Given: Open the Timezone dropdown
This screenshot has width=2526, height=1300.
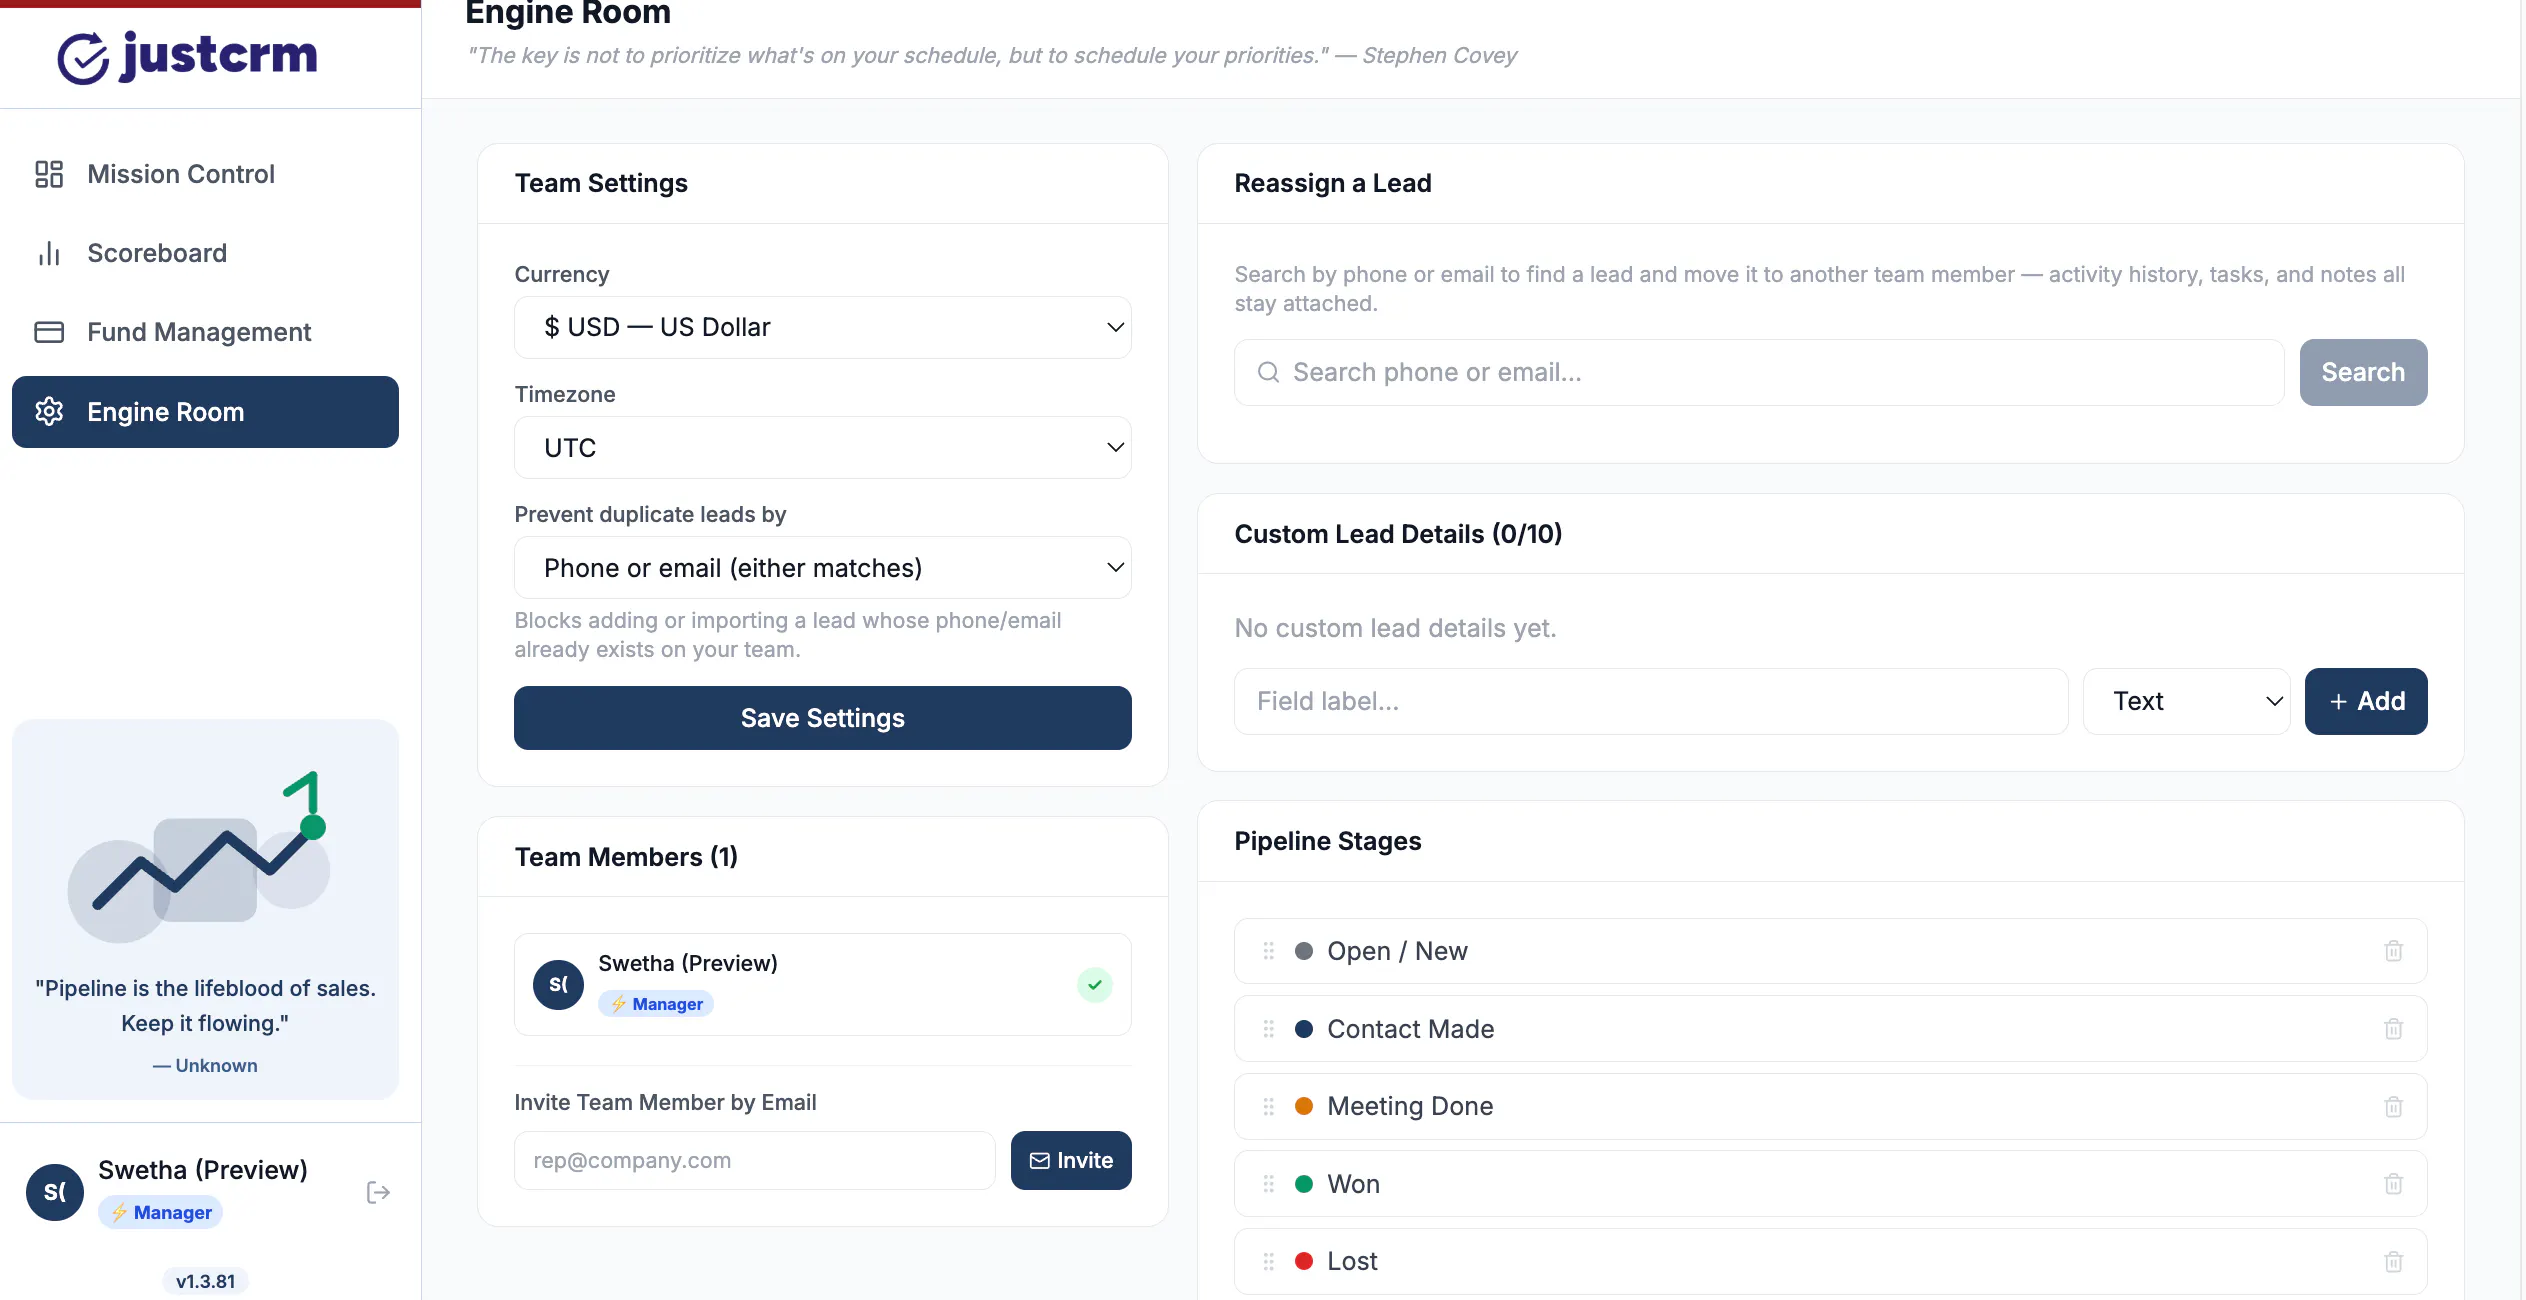Looking at the screenshot, I should click(x=822, y=447).
